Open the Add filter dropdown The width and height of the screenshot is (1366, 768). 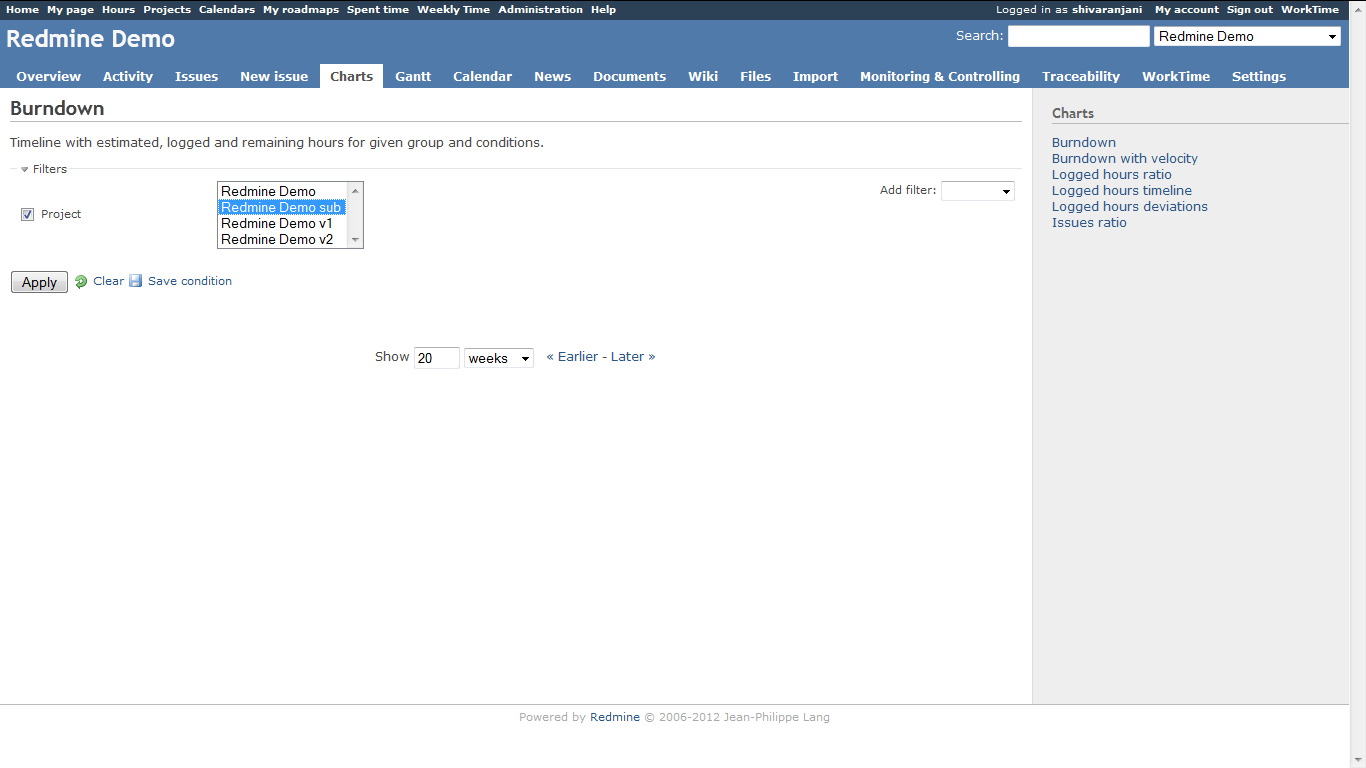click(978, 190)
